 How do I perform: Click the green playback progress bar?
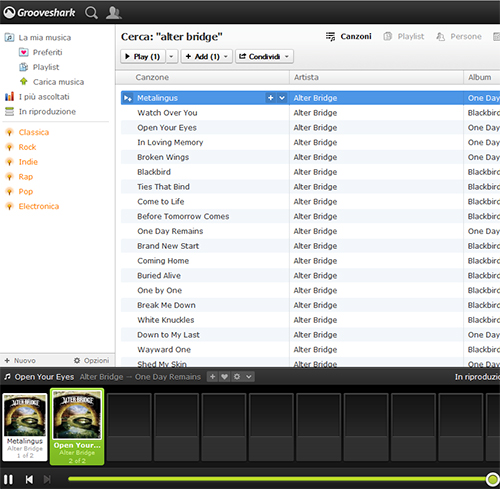[x=277, y=479]
